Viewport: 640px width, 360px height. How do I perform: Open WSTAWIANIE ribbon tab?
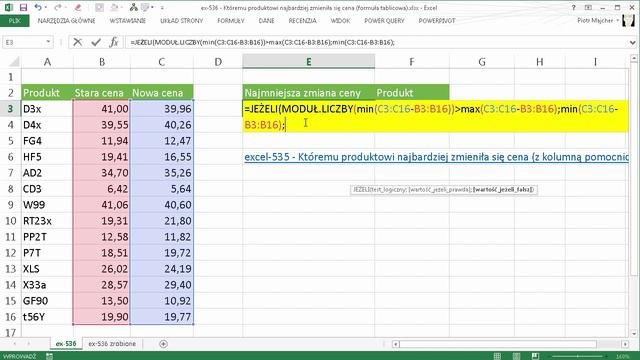(x=127, y=20)
